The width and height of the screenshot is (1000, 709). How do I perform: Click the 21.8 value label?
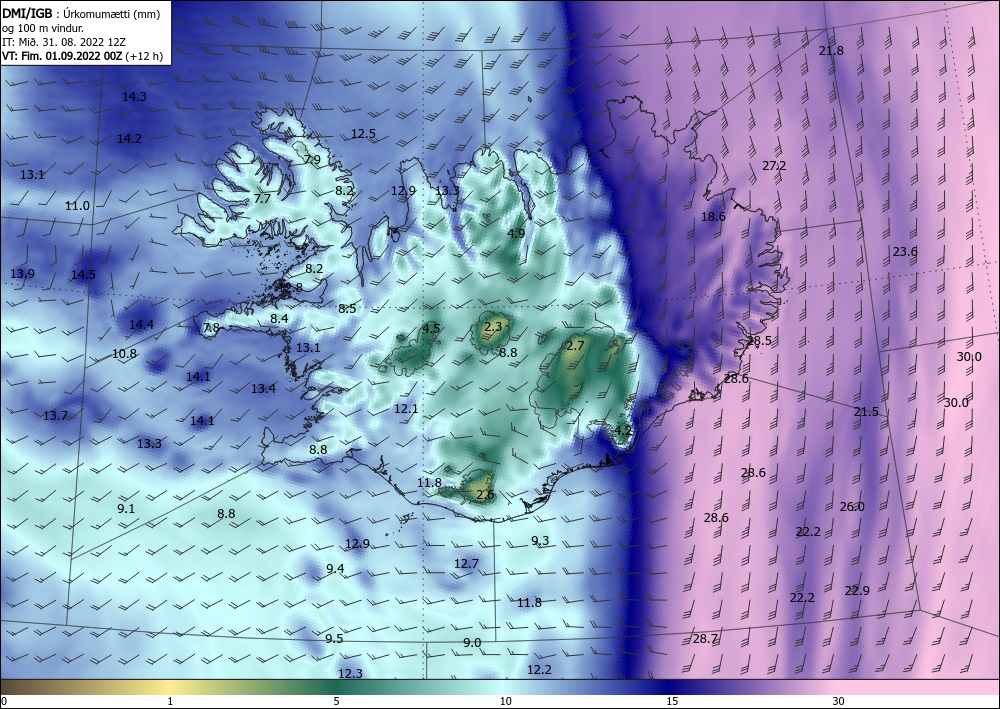tap(831, 50)
